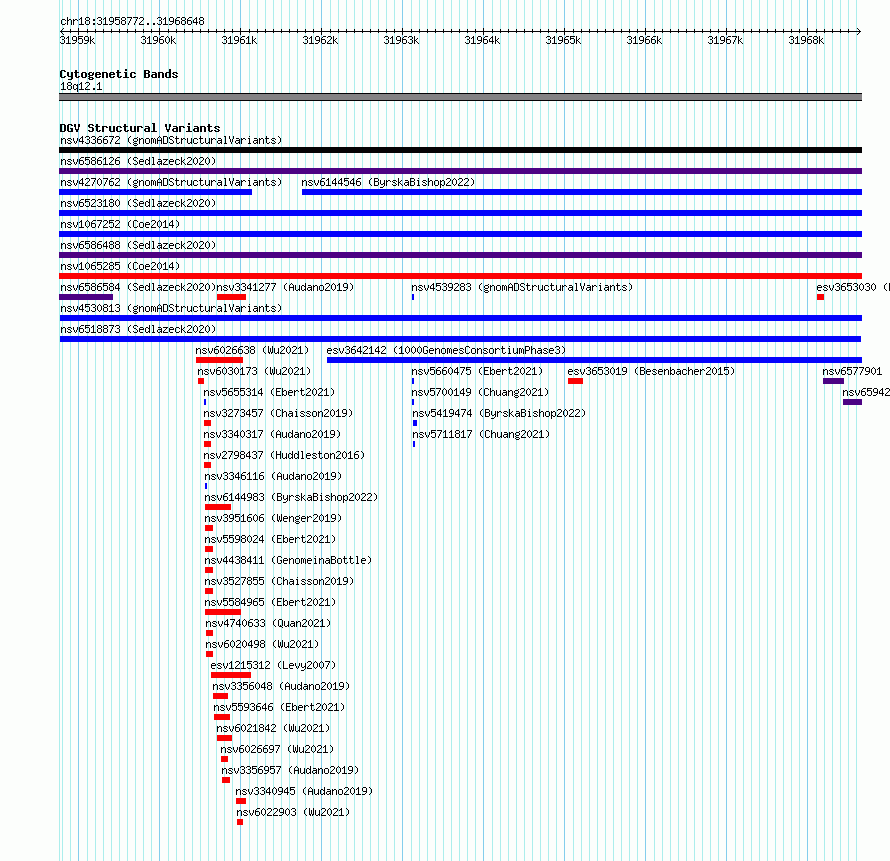This screenshot has height=861, width=890.
Task: Click the nsv1065285 Coe2014 variant label
Action: pyautogui.click(x=120, y=266)
